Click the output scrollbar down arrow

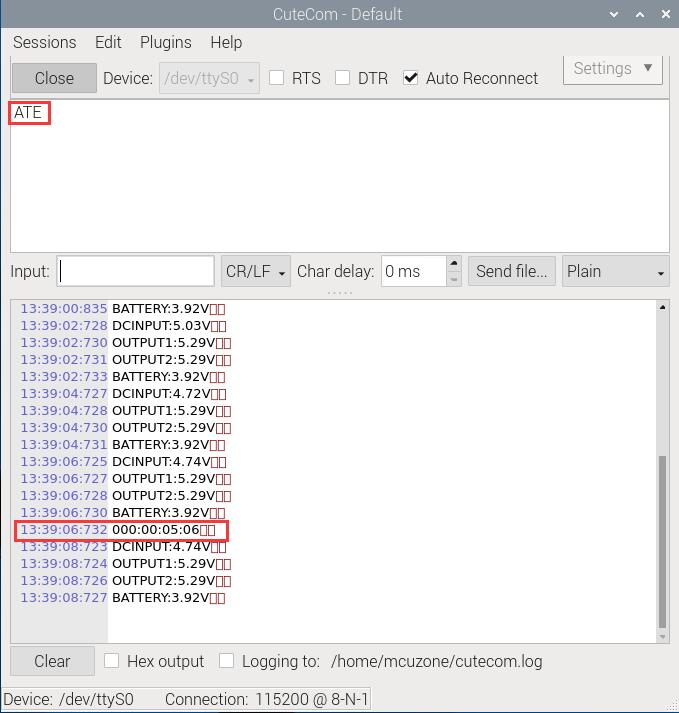663,637
